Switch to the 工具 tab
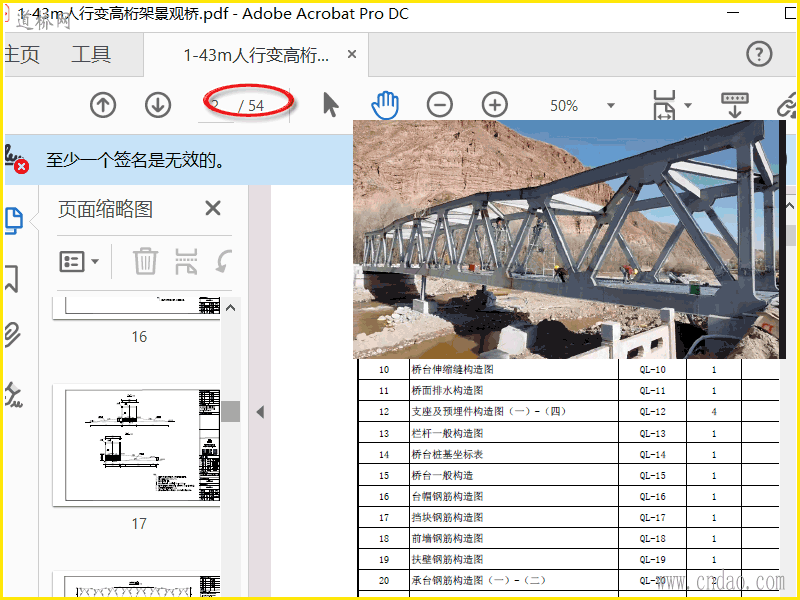 click(x=91, y=54)
